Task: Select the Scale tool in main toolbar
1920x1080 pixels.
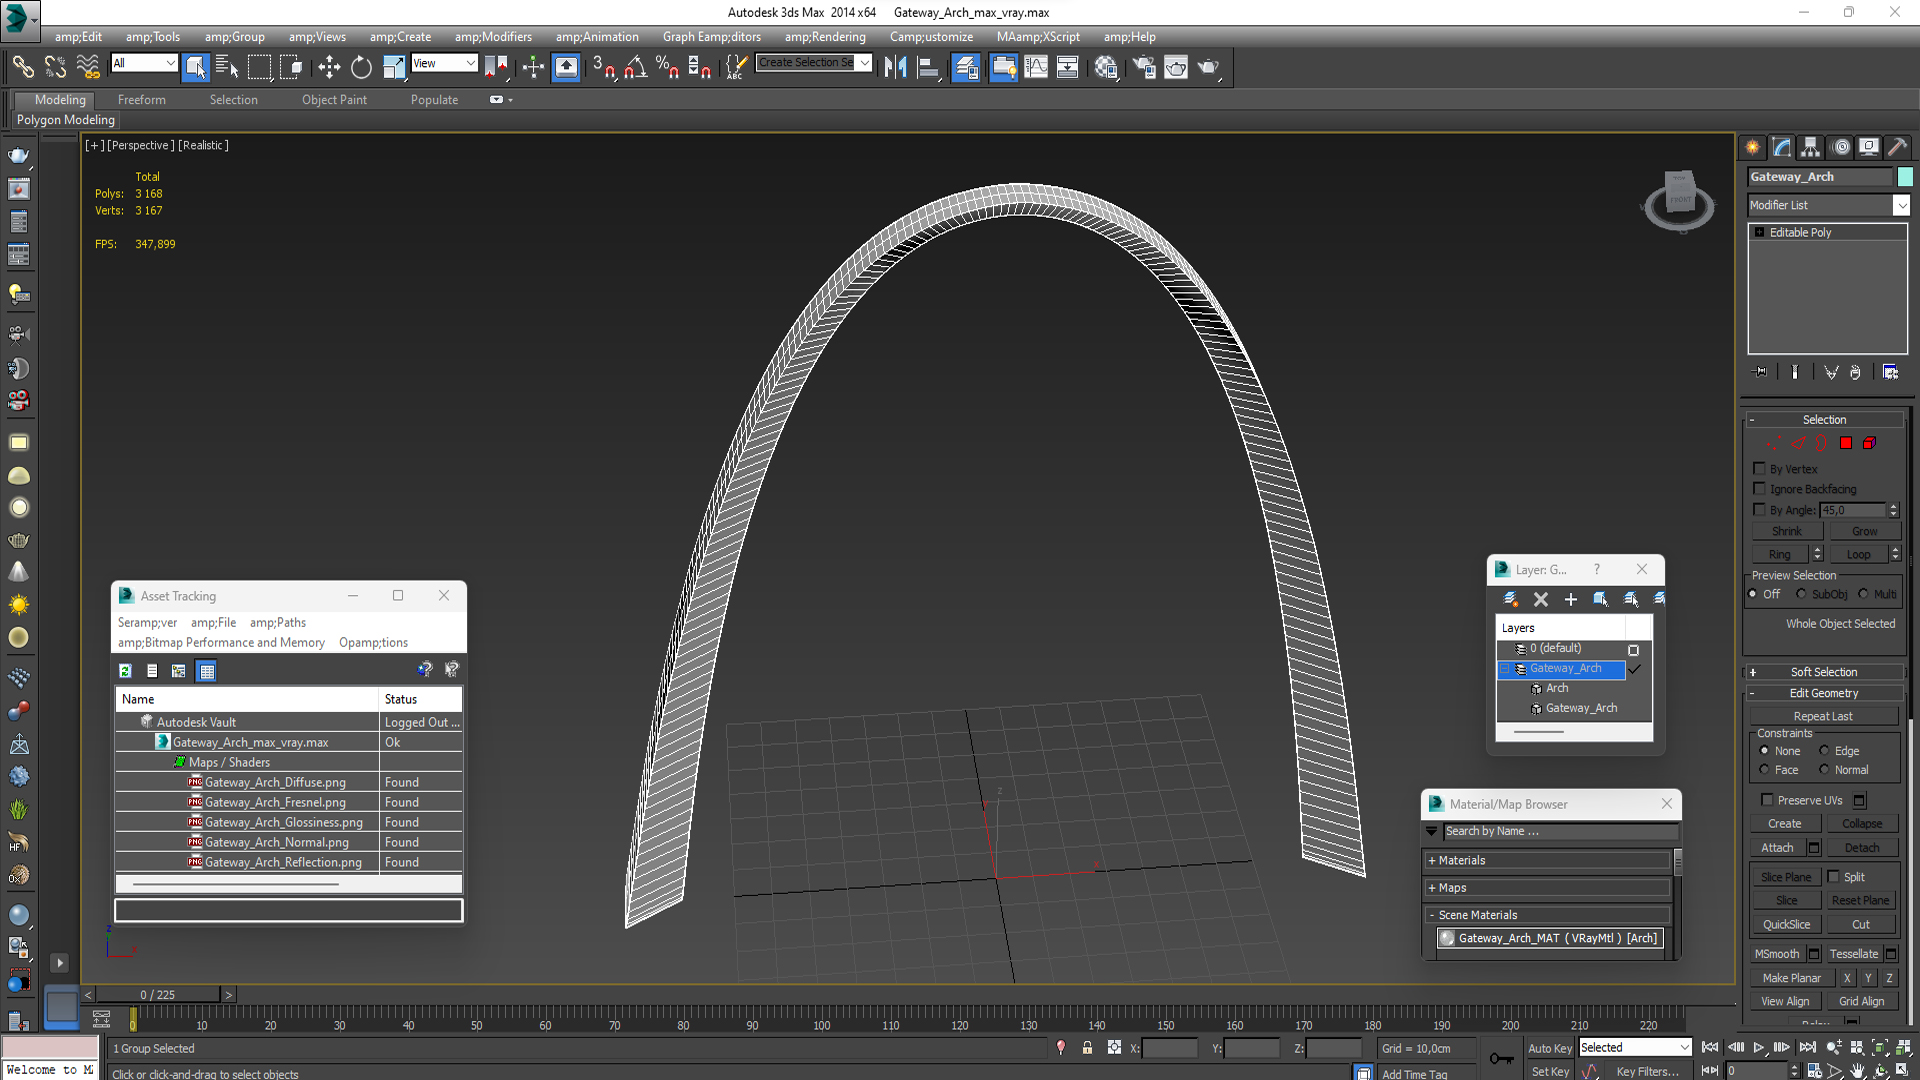Action: click(394, 67)
